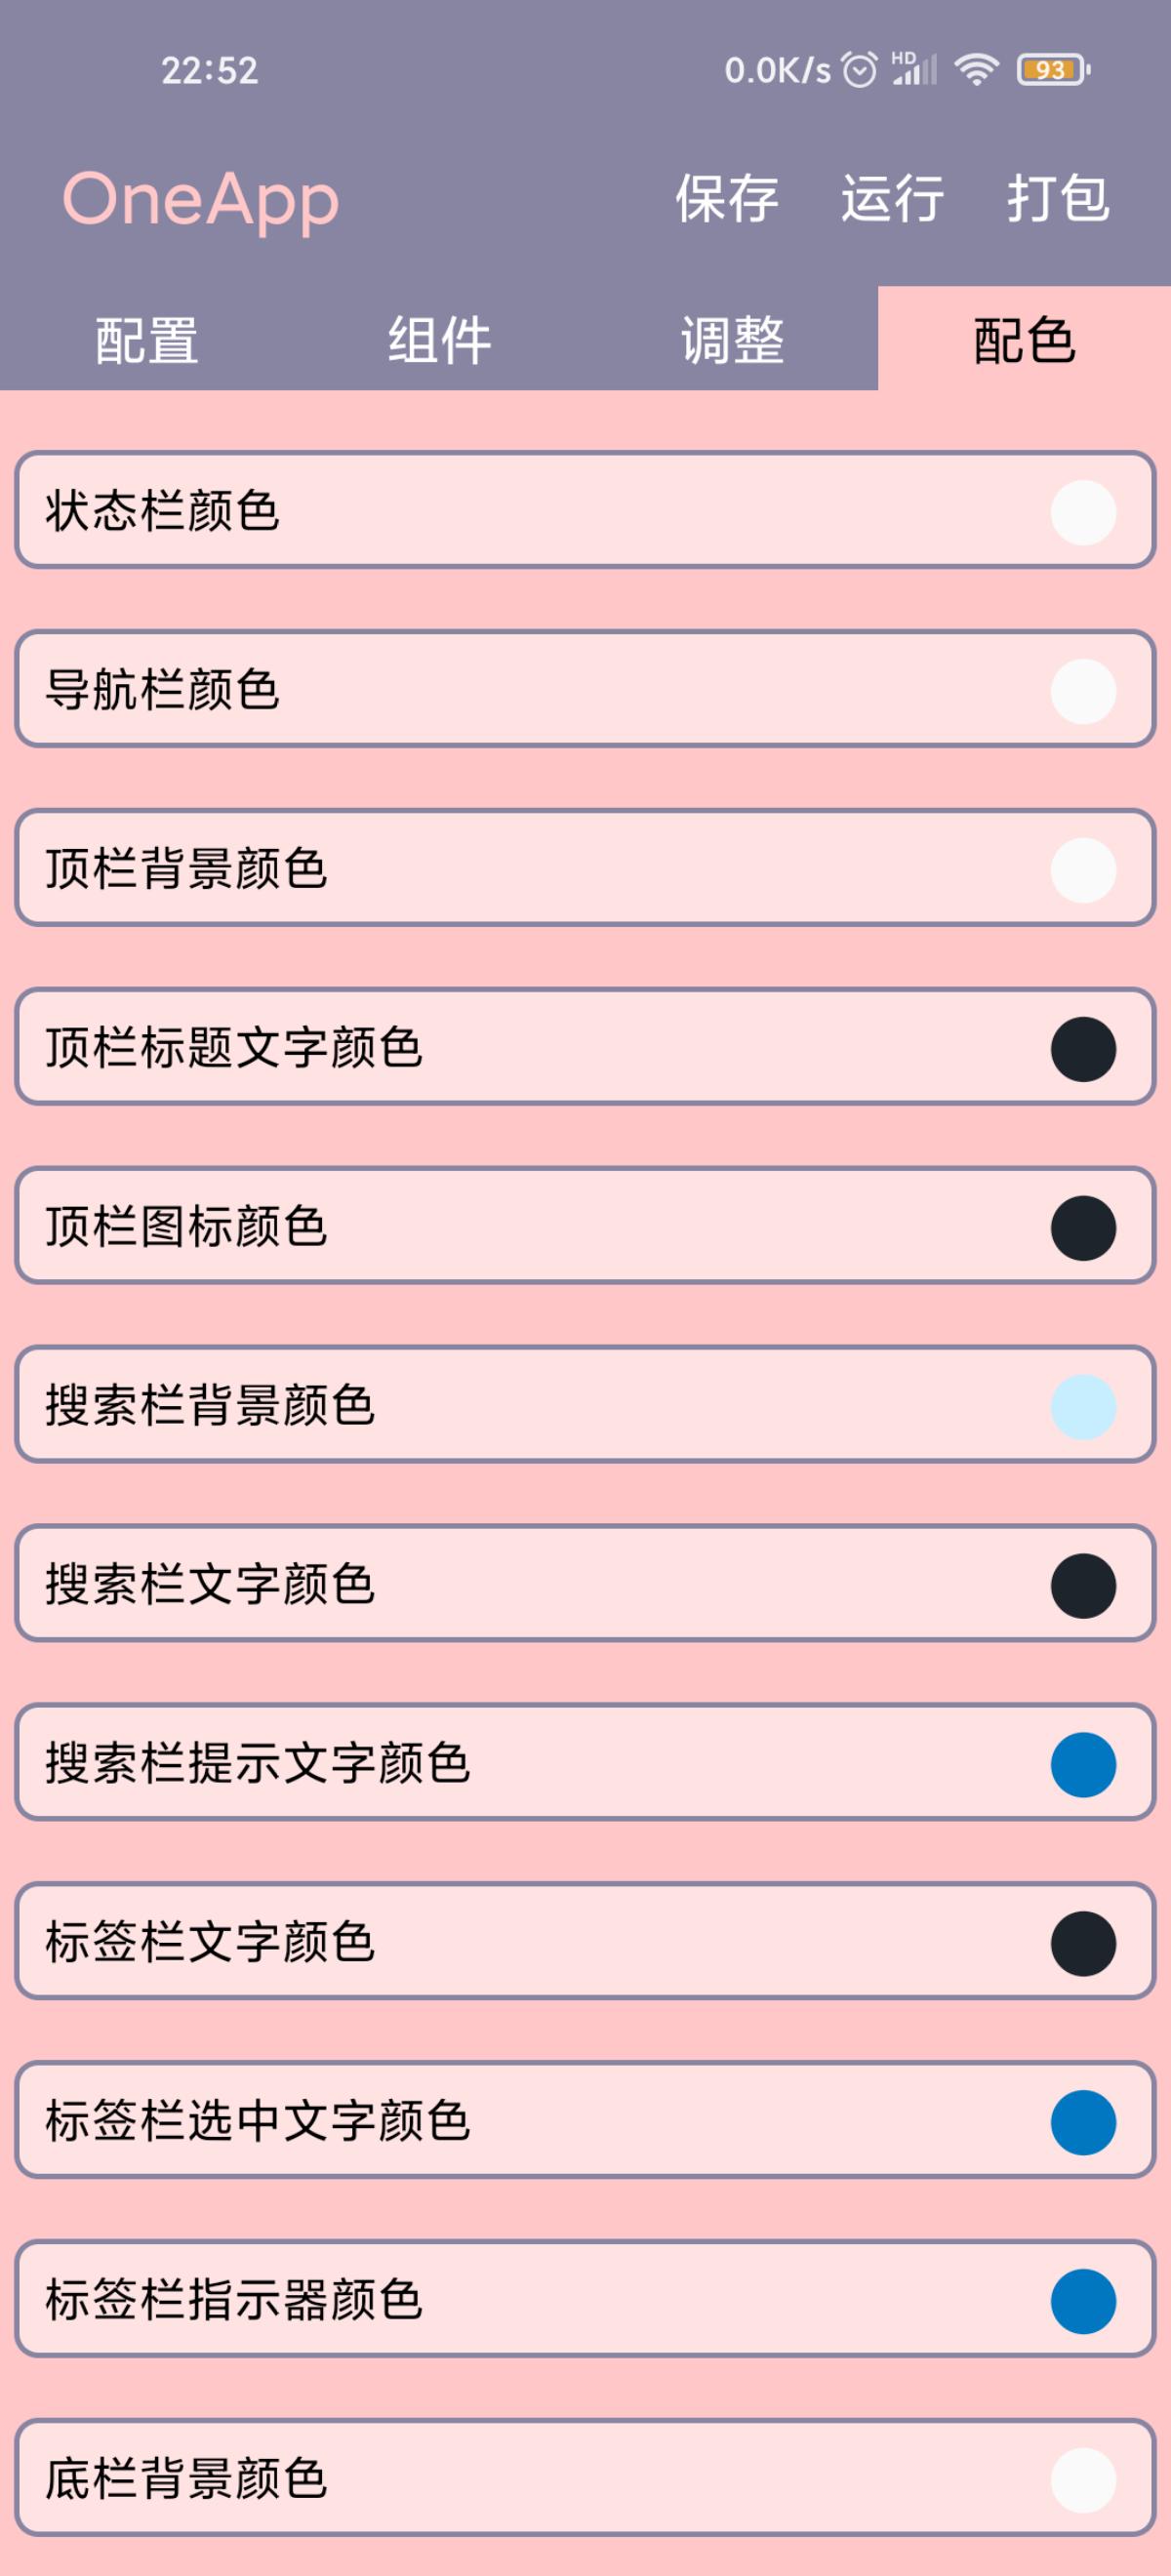Open the 顶栏标题文字颜色 dark swatch

1083,1049
